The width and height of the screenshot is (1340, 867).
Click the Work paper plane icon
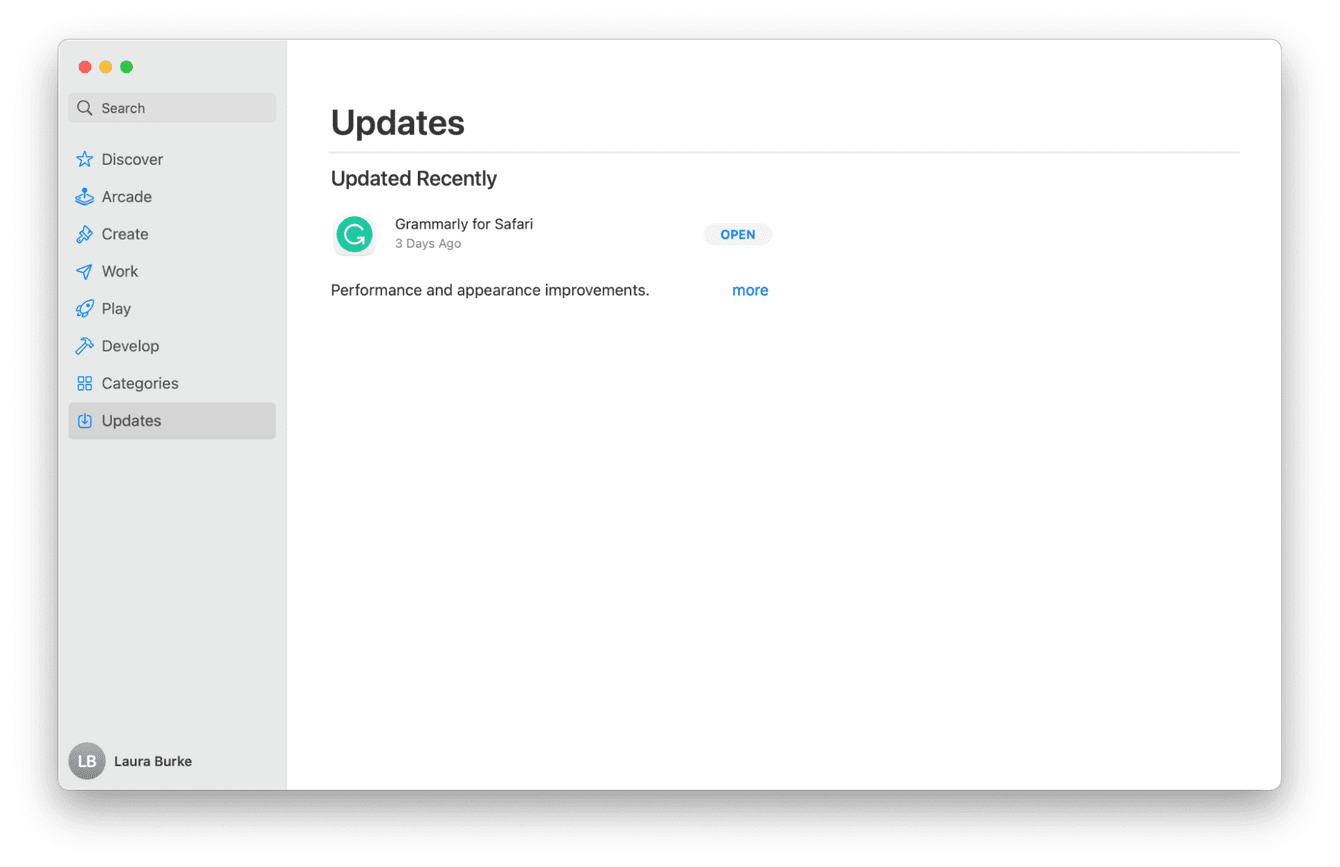(85, 272)
